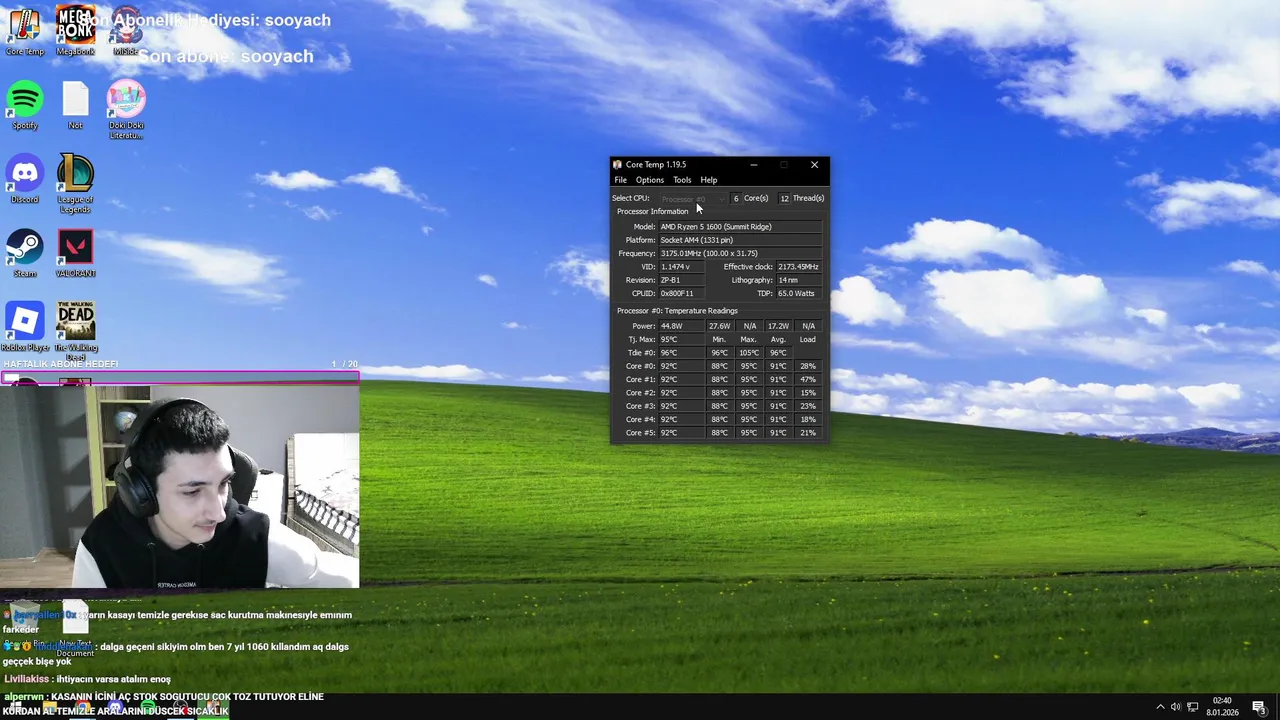
Task: Click the Processor Information group label
Action: [652, 212]
